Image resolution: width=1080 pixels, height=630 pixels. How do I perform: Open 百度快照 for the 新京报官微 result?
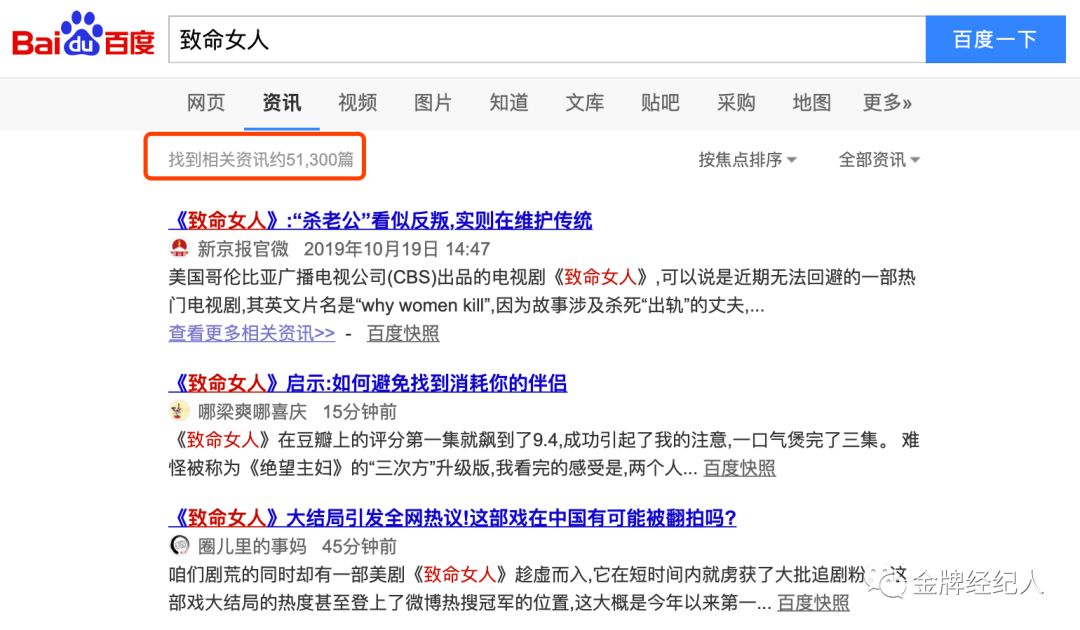click(403, 333)
